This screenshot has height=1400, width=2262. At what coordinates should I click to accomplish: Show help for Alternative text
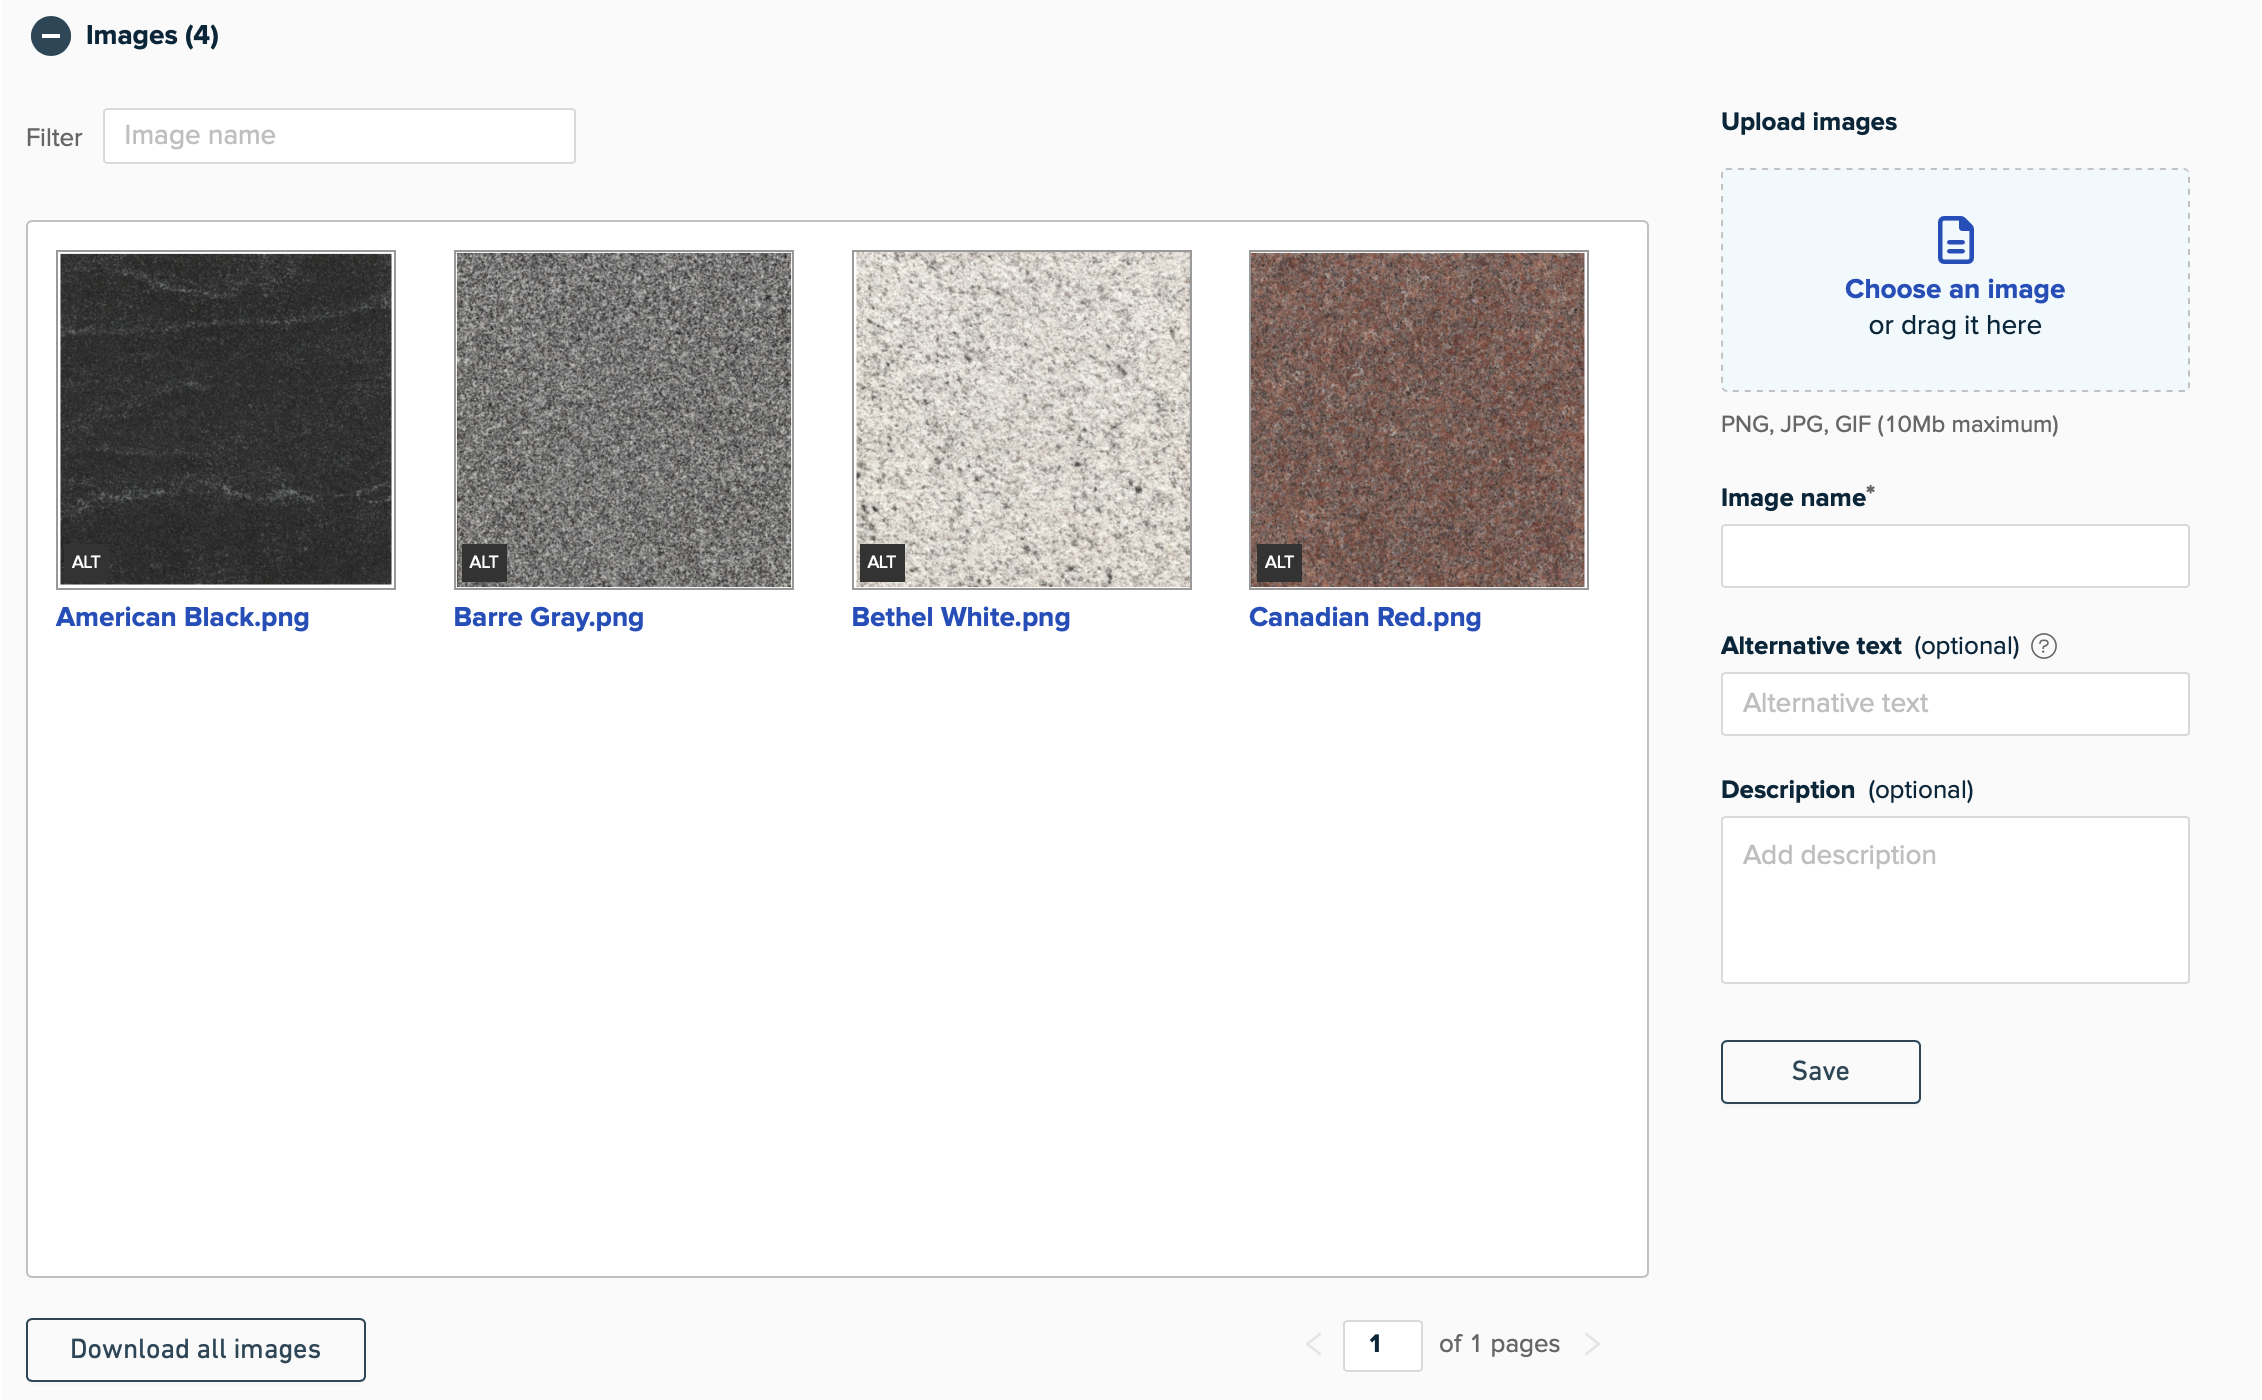point(2044,646)
